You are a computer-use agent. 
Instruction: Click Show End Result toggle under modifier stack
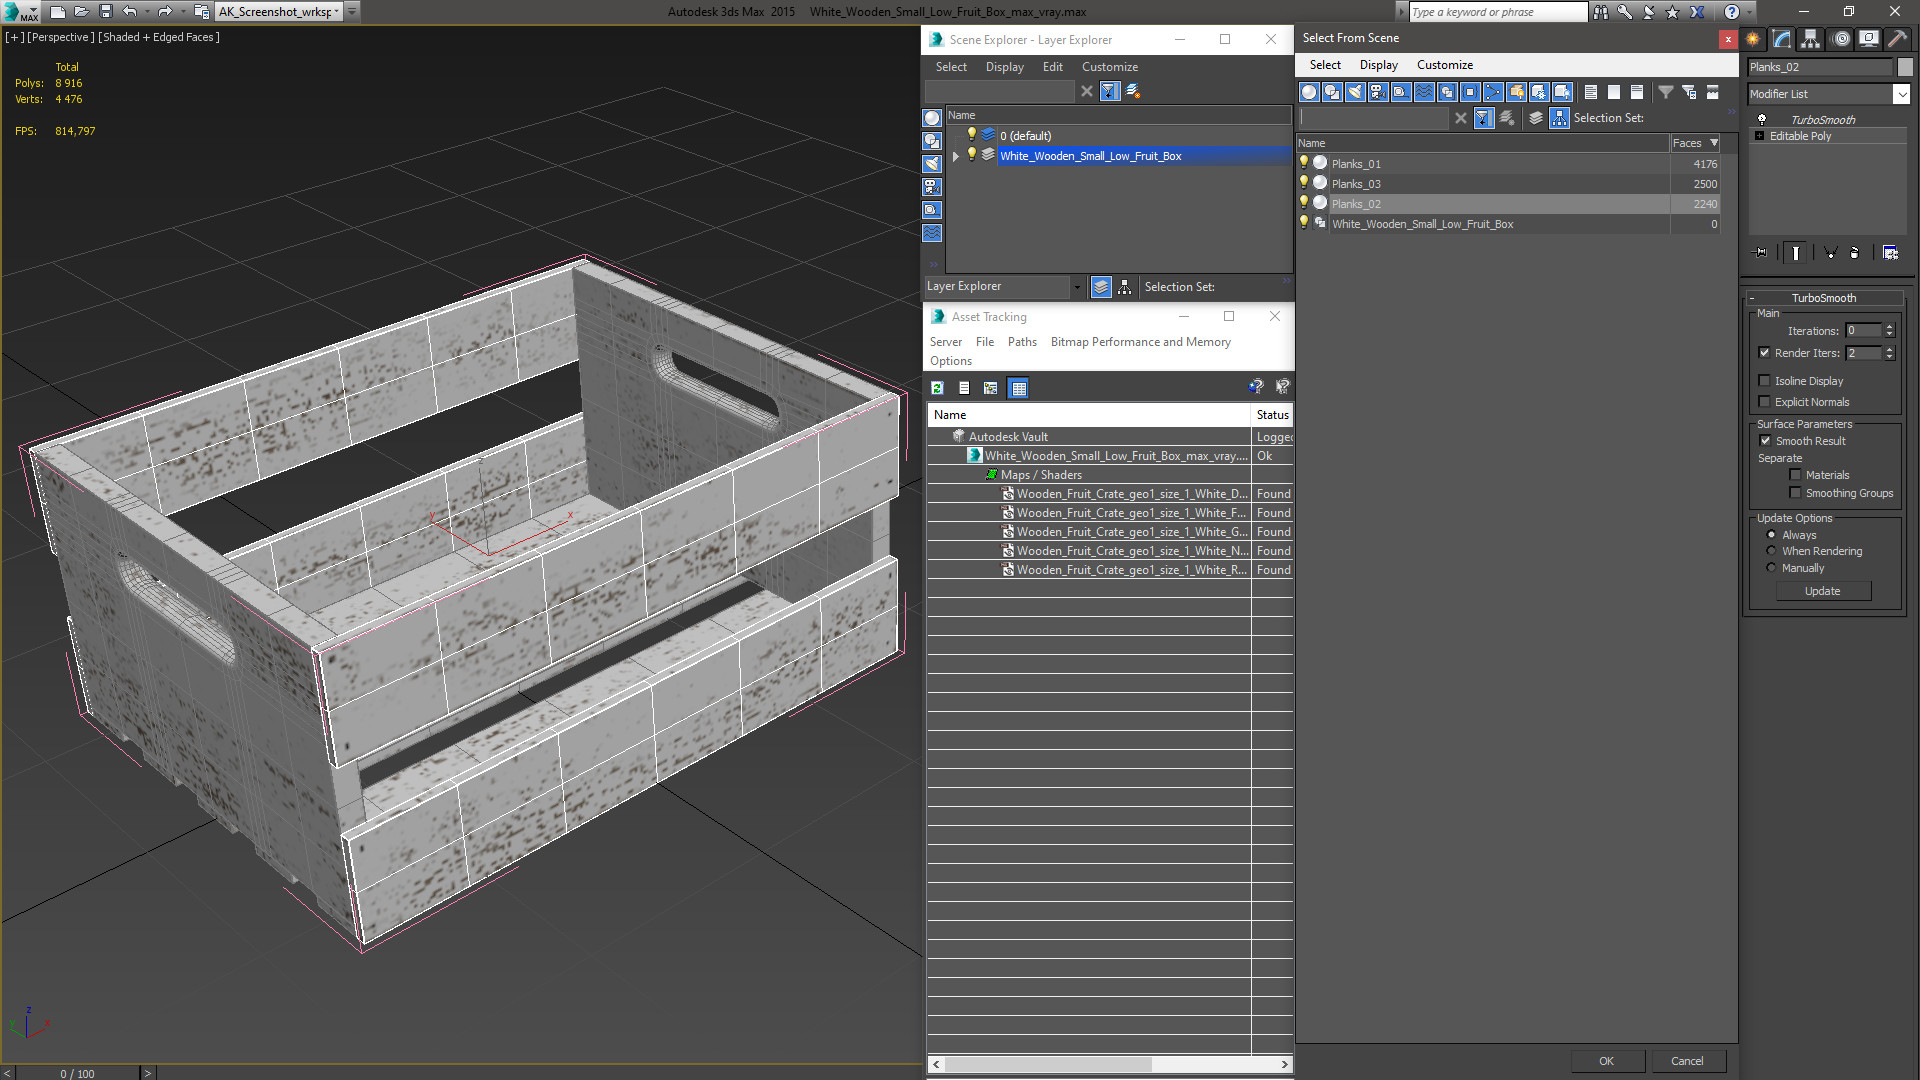tap(1796, 253)
